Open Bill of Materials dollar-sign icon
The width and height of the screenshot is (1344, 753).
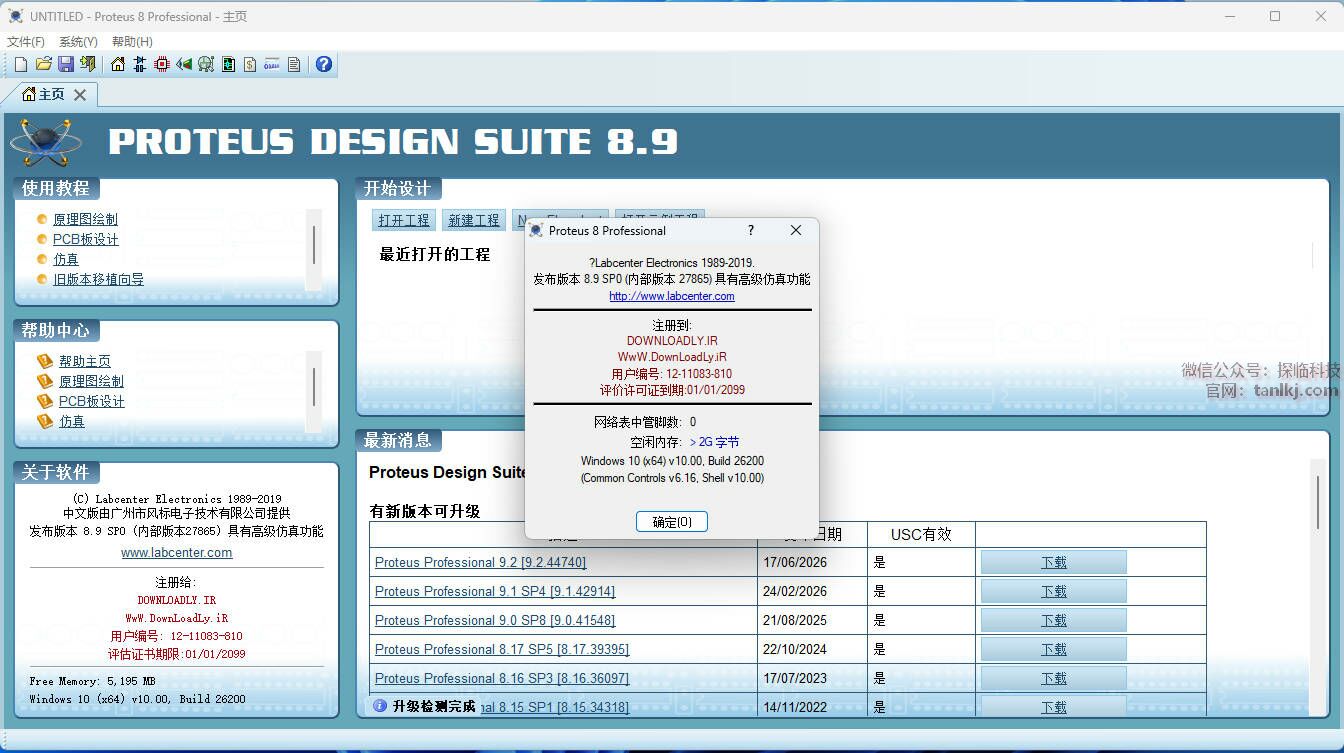tap(250, 64)
